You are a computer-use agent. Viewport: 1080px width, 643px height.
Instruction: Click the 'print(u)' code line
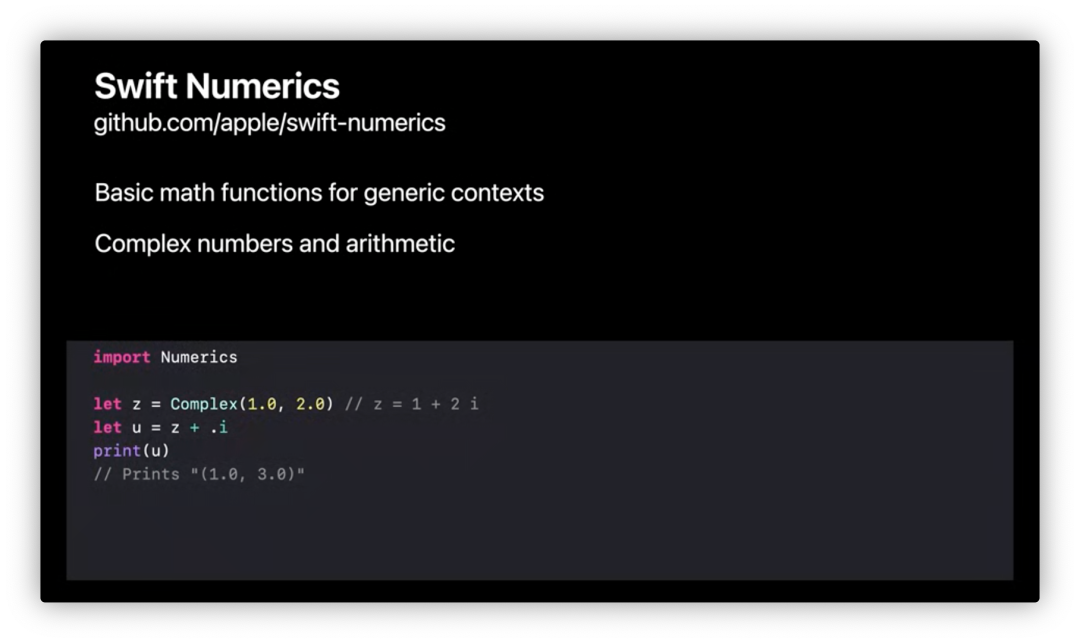[131, 451]
